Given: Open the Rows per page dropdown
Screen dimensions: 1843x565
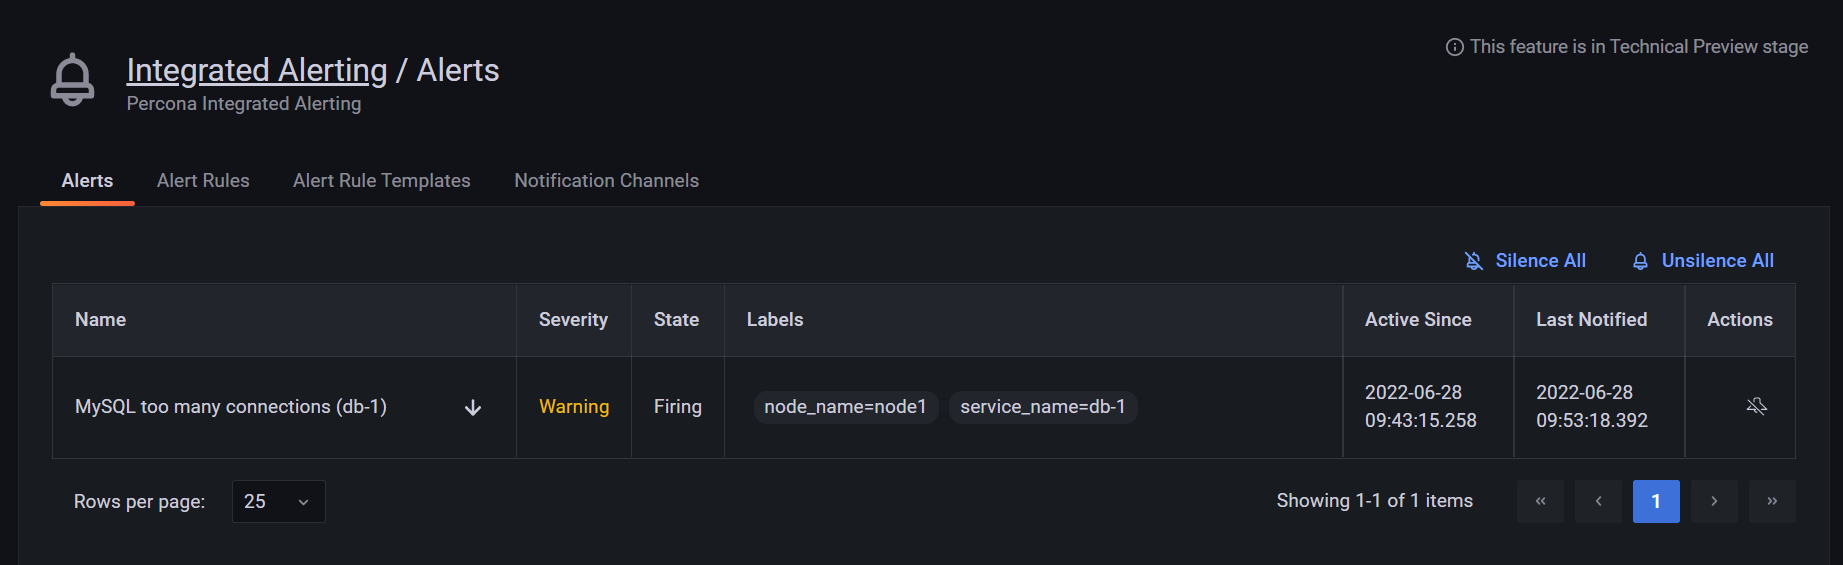Looking at the screenshot, I should (279, 501).
